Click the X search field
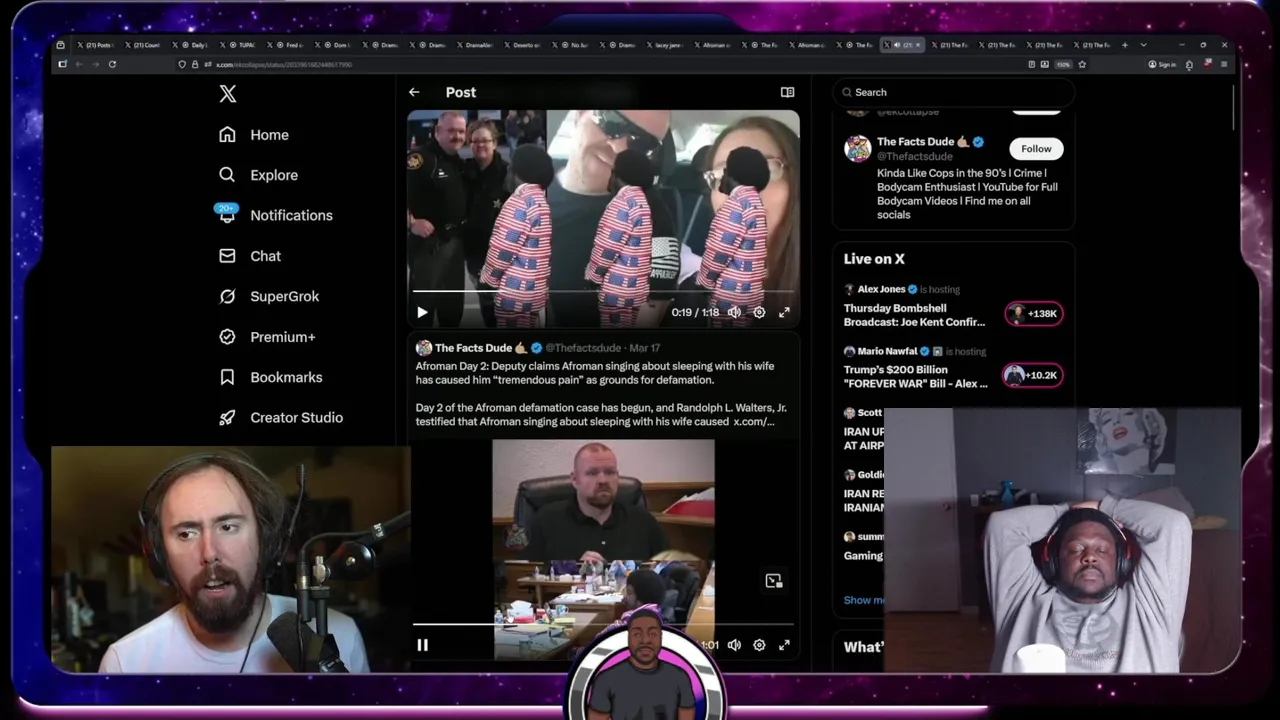This screenshot has height=720, width=1280. tap(954, 92)
